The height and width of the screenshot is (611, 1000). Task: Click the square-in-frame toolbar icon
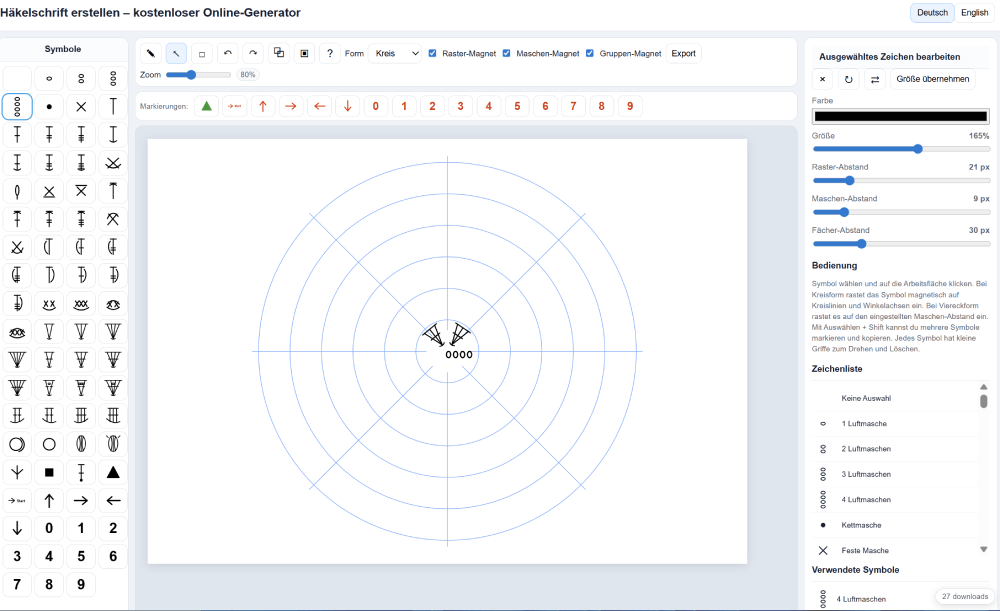[304, 54]
